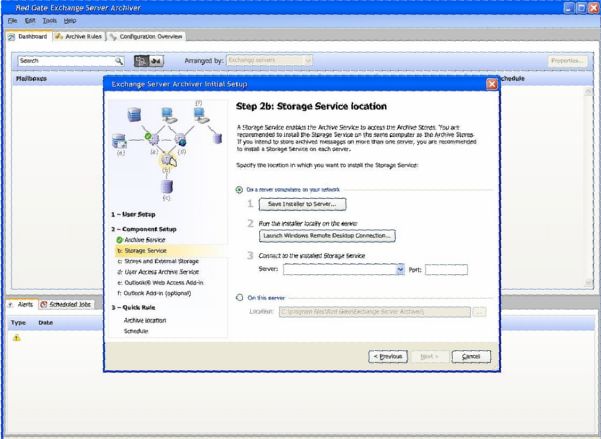Select 'On a server somewhere on your network'
601x439 pixels.
pyautogui.click(x=239, y=190)
